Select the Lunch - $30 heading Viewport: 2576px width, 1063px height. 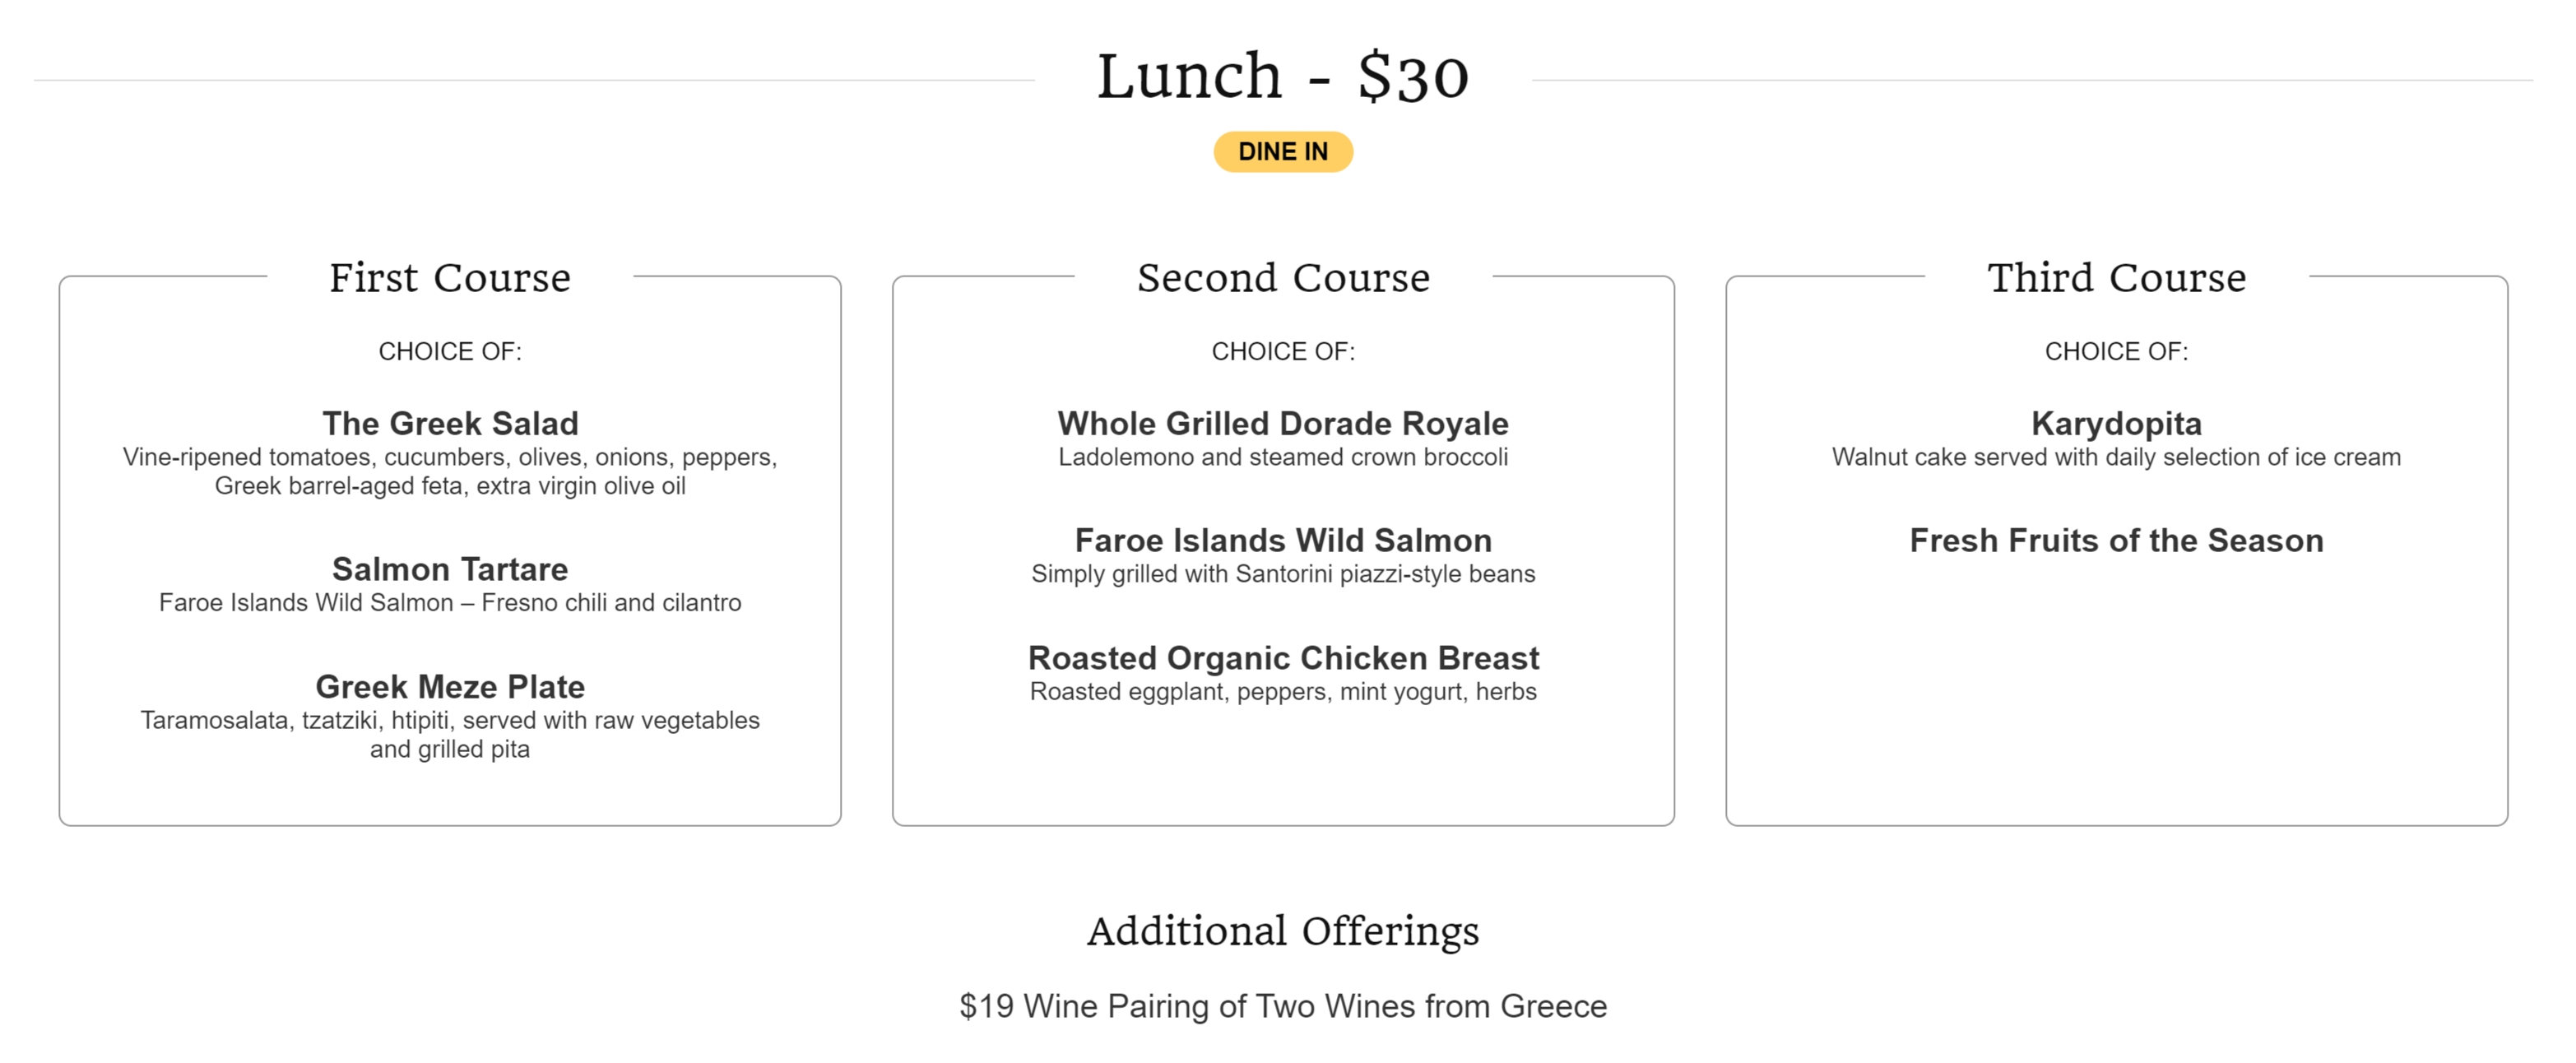coord(1283,77)
